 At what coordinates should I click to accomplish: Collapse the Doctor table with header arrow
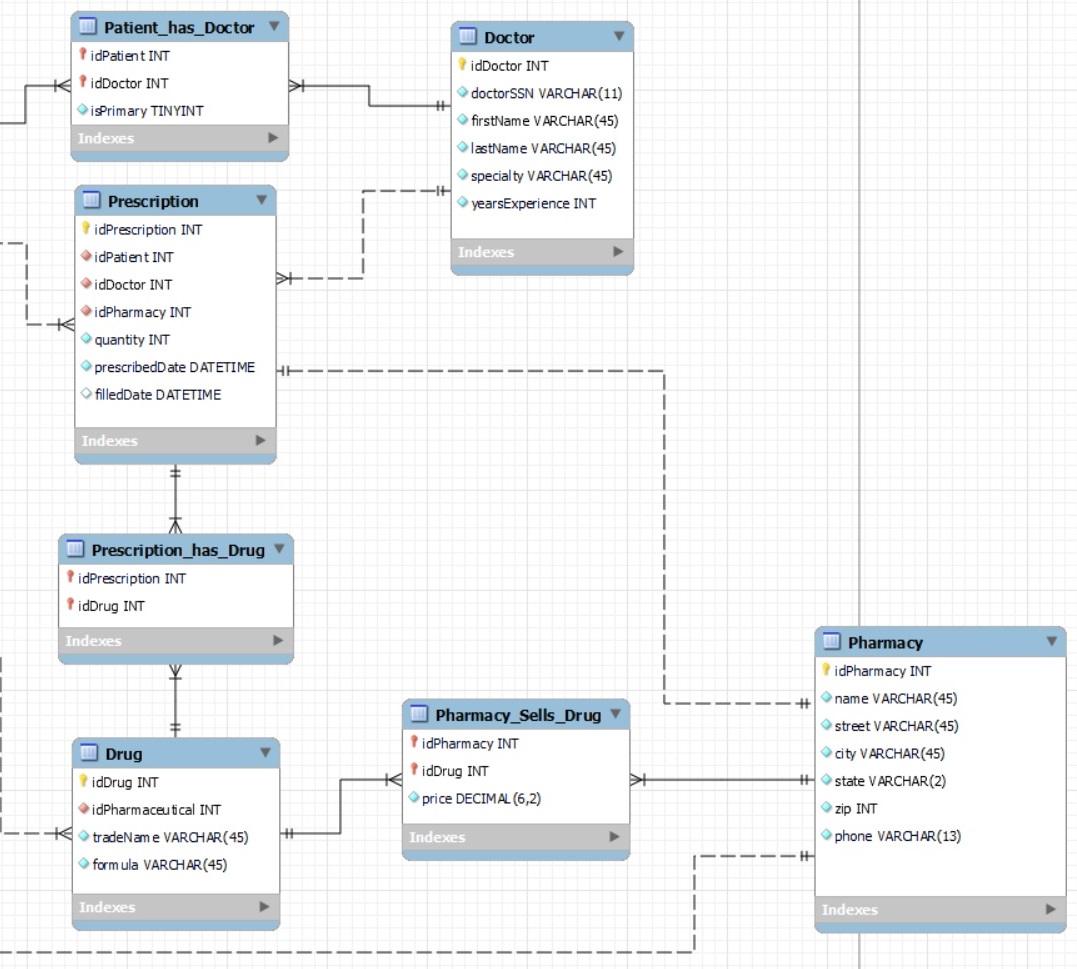pyautogui.click(x=620, y=36)
